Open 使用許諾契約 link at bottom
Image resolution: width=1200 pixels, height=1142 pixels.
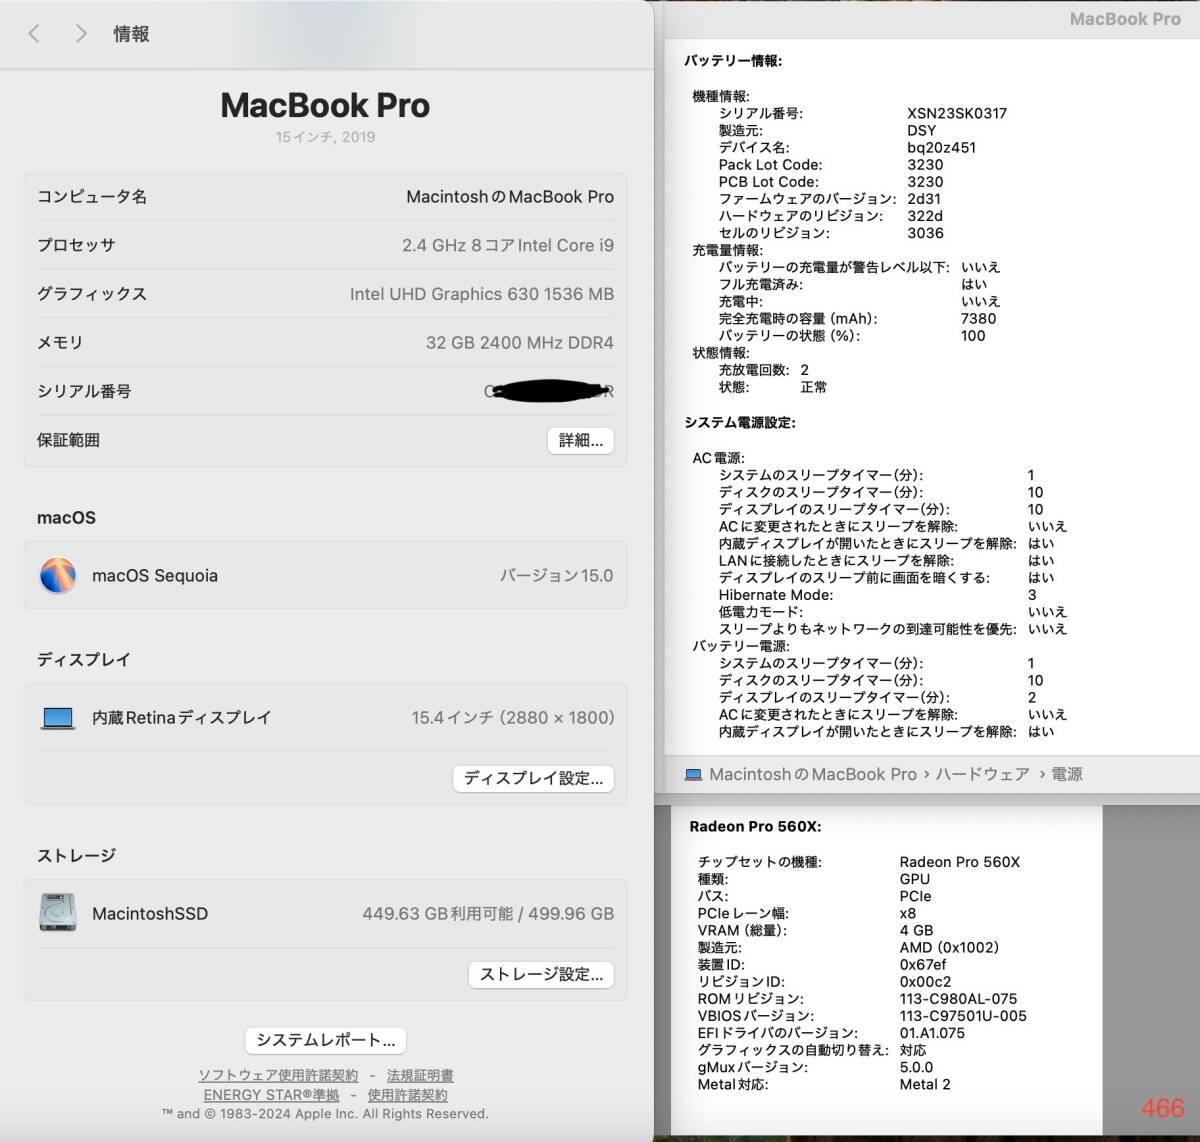click(x=407, y=1095)
